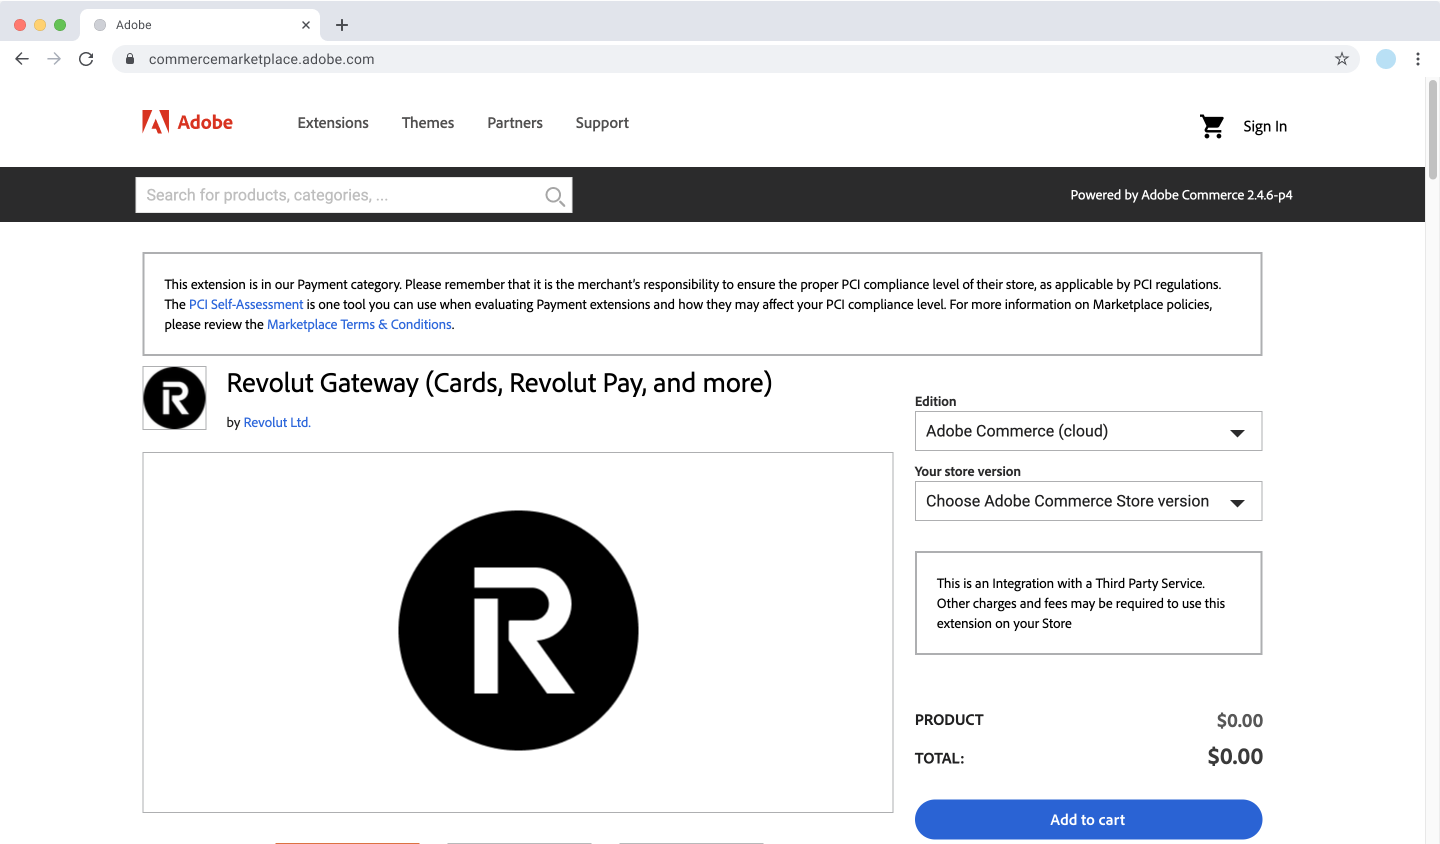The height and width of the screenshot is (844, 1440).
Task: Go forward with the browser forward arrow
Action: coord(54,59)
